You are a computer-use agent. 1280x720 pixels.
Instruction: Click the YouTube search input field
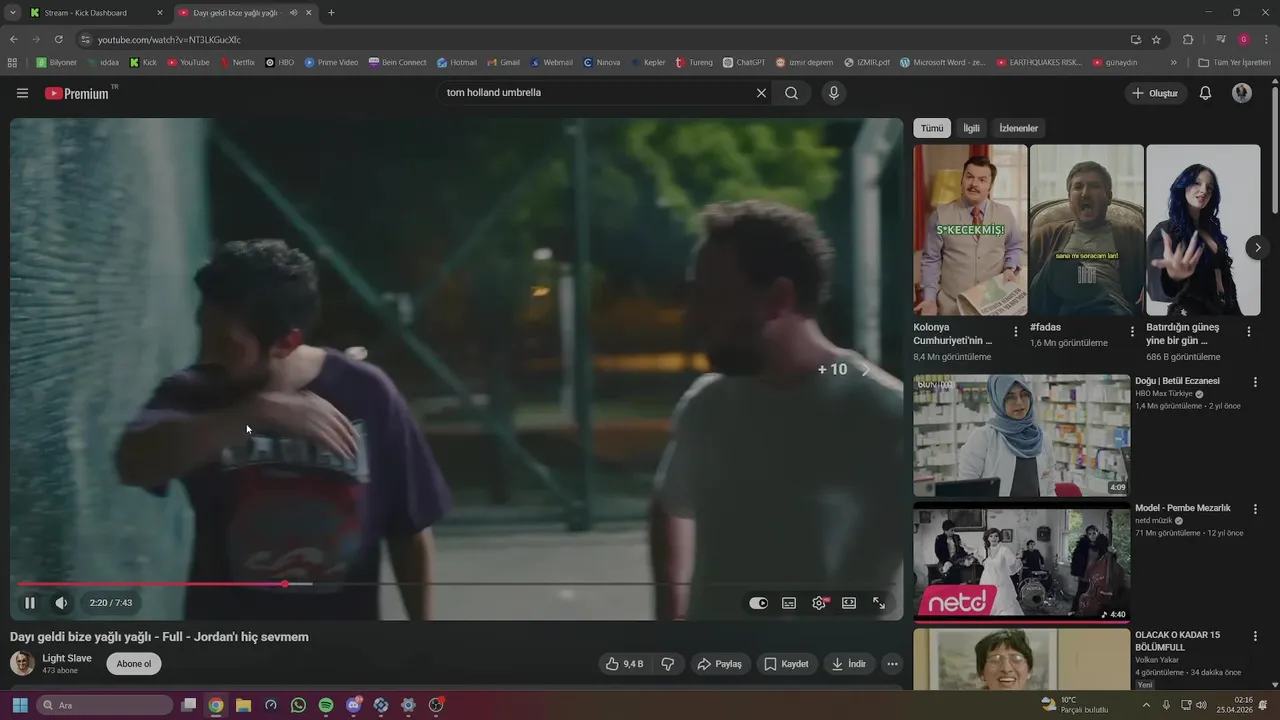click(595, 93)
